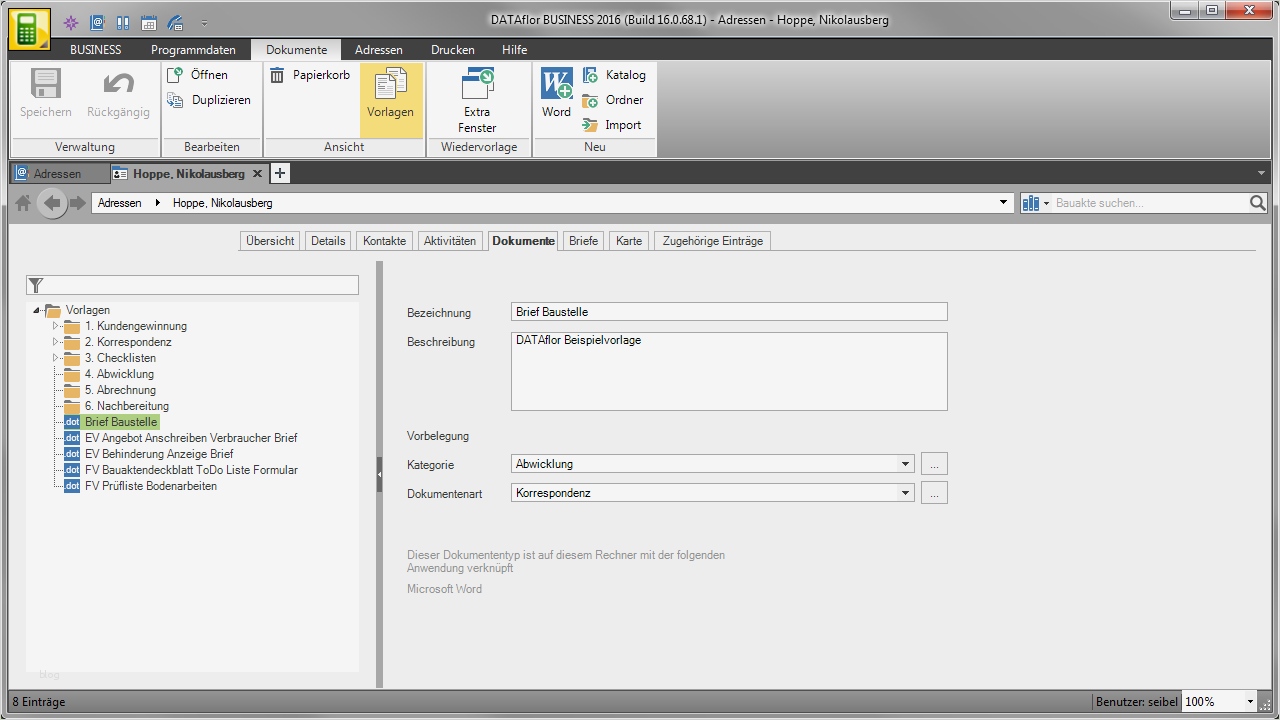Screen dimensions: 1280x720
Task: Open the Kategorie dropdown
Action: point(904,464)
